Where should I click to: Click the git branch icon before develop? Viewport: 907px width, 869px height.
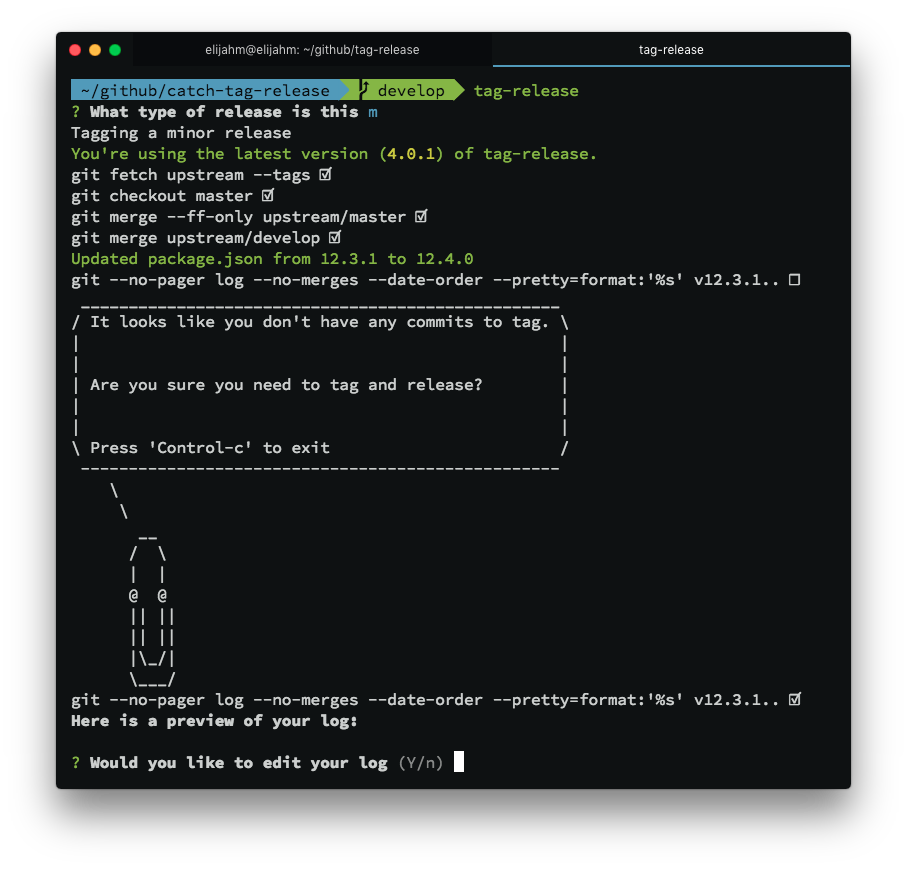tap(365, 90)
